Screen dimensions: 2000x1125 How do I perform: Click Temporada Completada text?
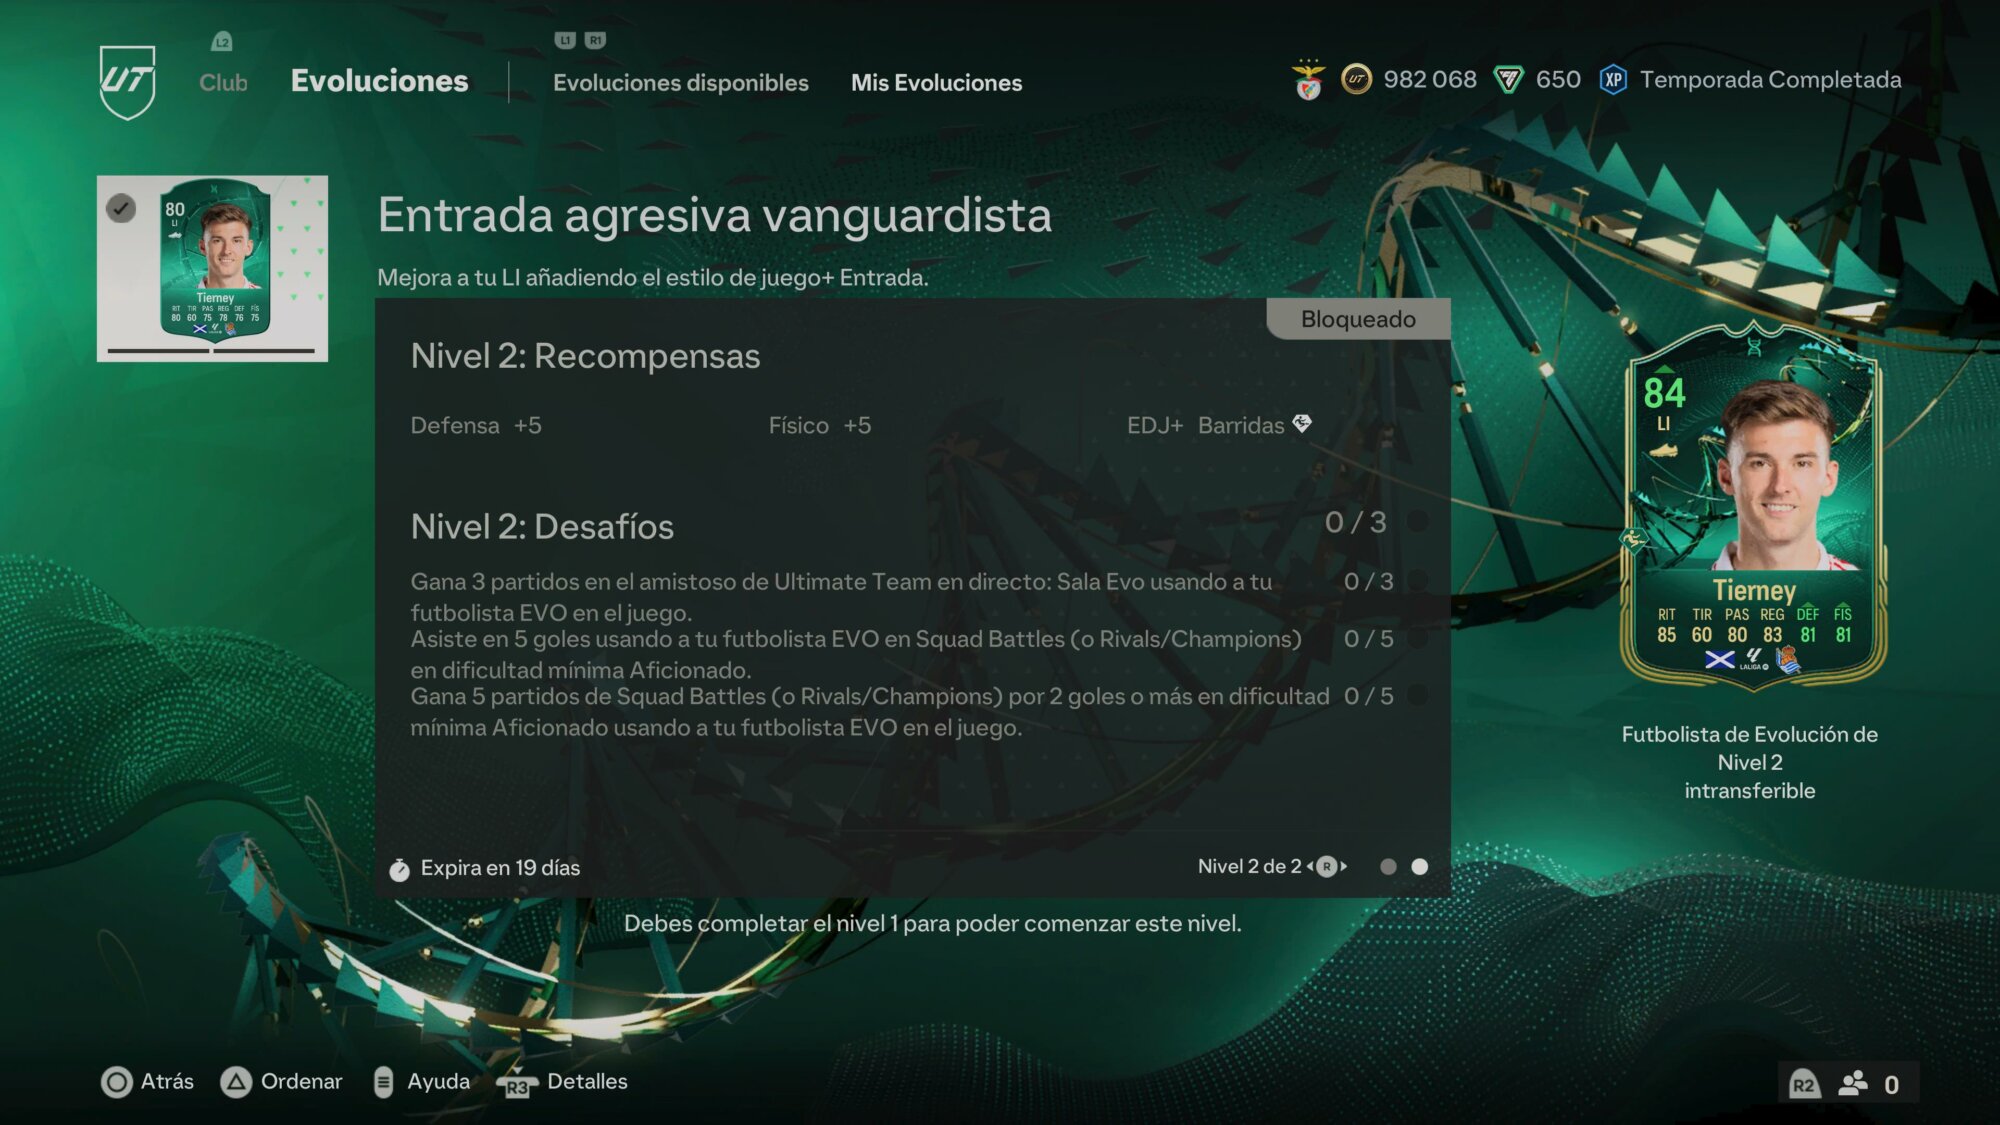click(x=1770, y=80)
